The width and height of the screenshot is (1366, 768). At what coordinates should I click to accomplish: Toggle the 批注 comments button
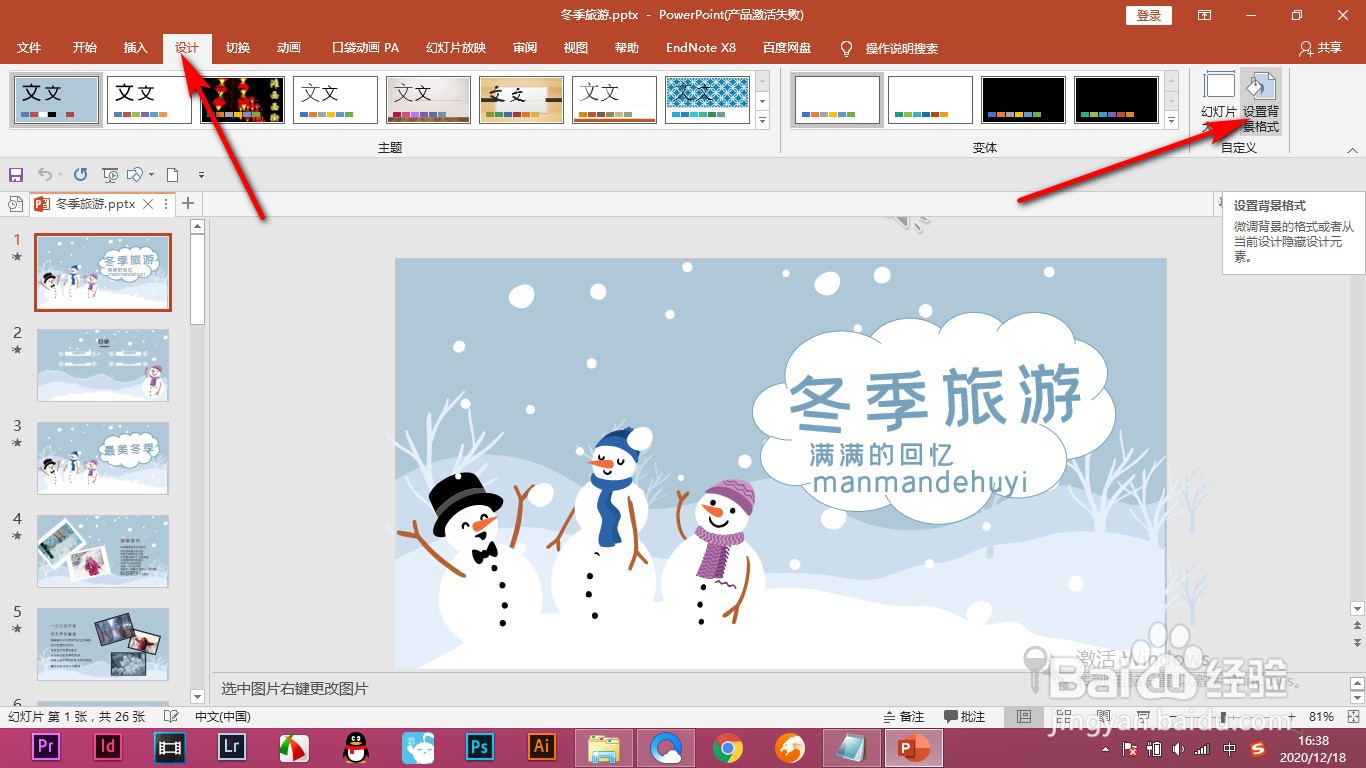click(x=964, y=716)
